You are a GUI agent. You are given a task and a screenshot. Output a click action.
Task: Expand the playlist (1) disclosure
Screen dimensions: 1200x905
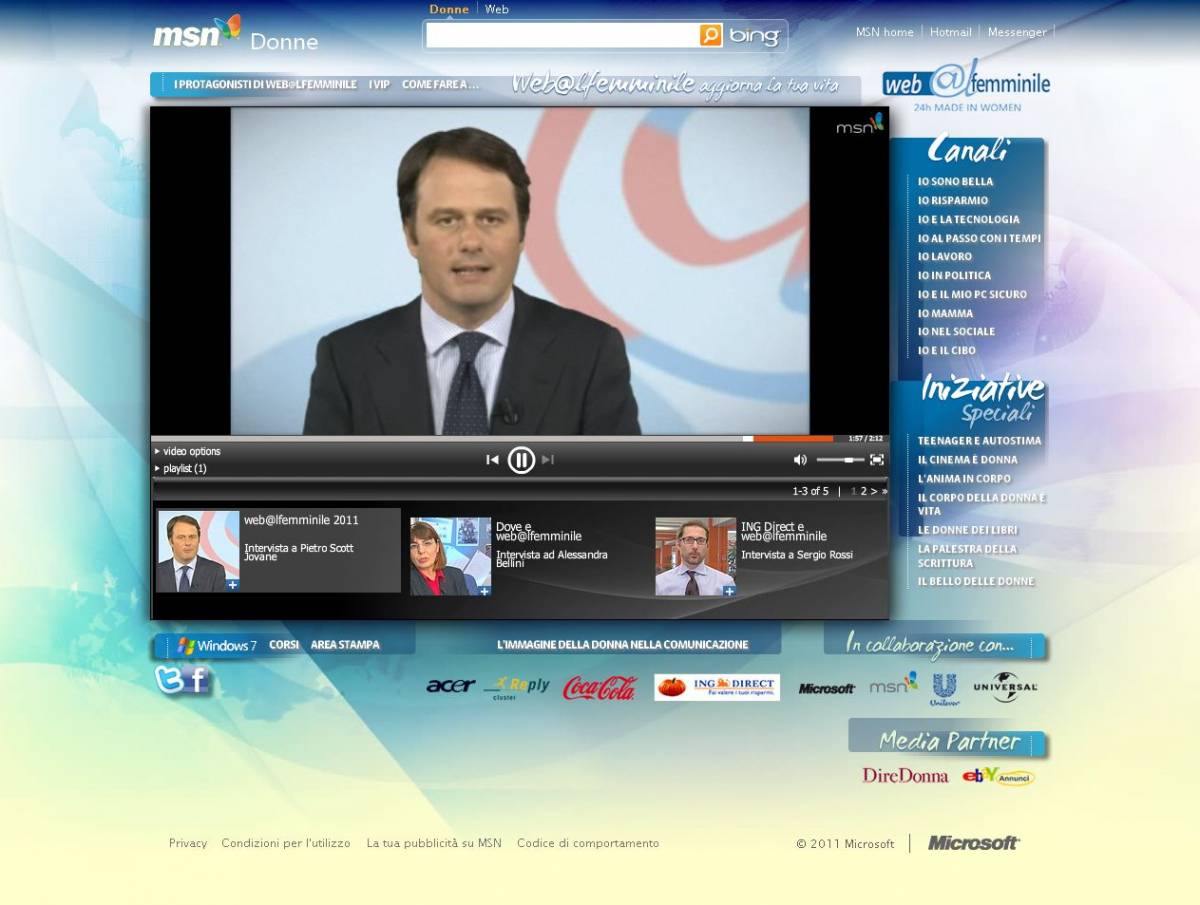coord(181,468)
